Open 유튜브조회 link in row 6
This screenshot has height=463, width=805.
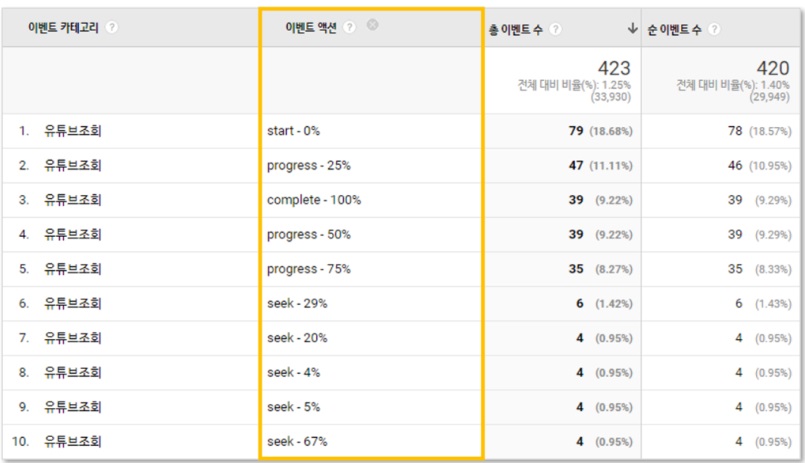[73, 303]
